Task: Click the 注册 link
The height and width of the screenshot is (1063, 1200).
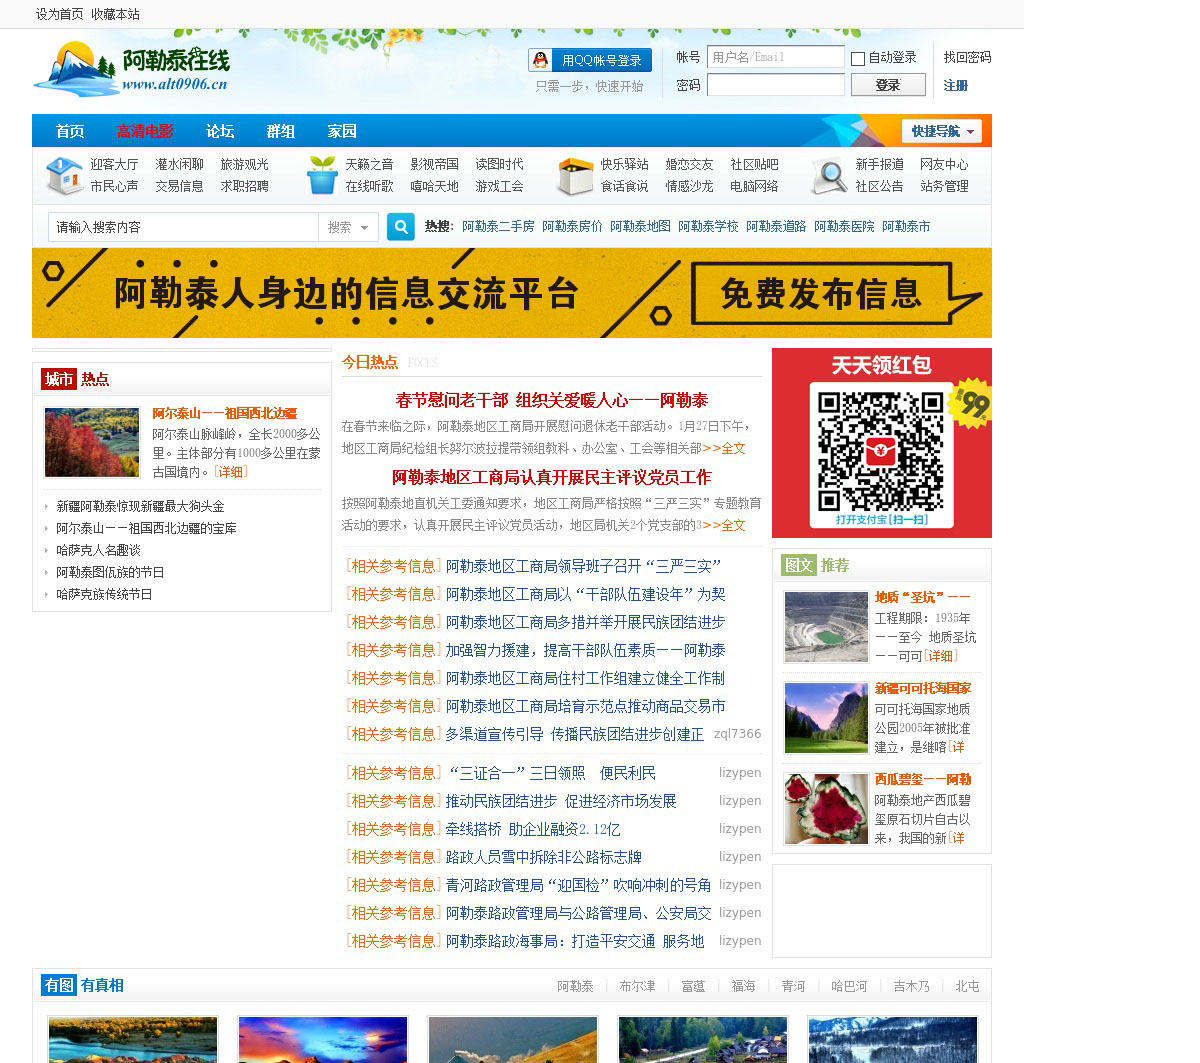Action: pos(955,86)
